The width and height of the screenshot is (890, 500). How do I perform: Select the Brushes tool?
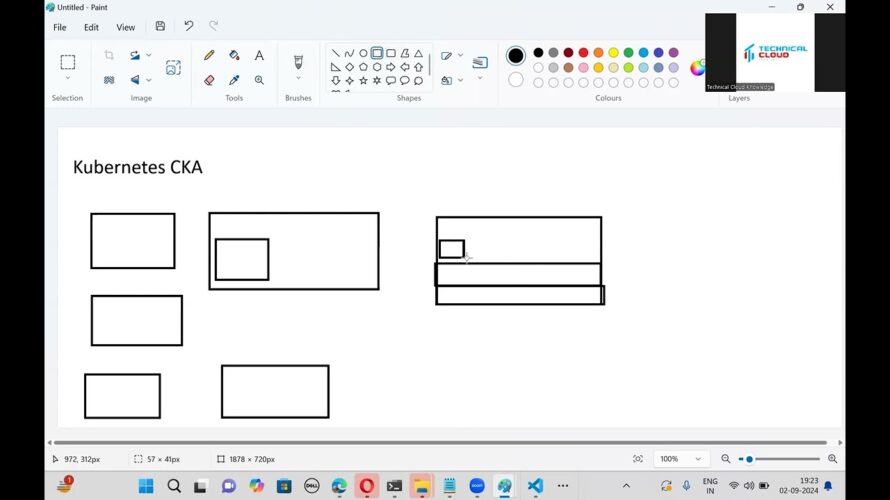[298, 61]
